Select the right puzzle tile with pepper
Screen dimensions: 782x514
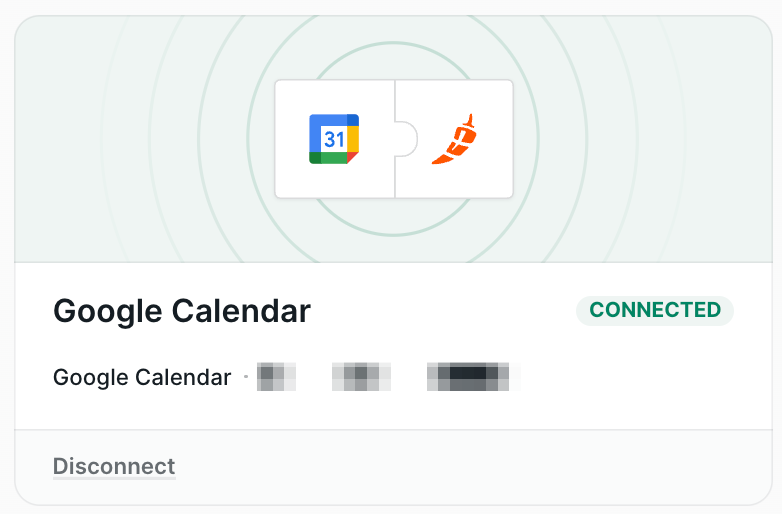click(454, 139)
